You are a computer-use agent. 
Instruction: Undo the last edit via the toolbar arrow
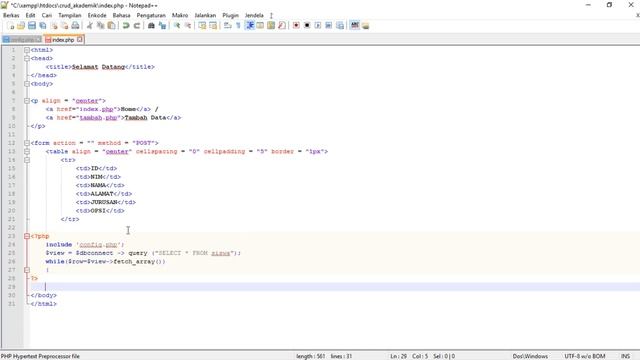click(x=126, y=26)
